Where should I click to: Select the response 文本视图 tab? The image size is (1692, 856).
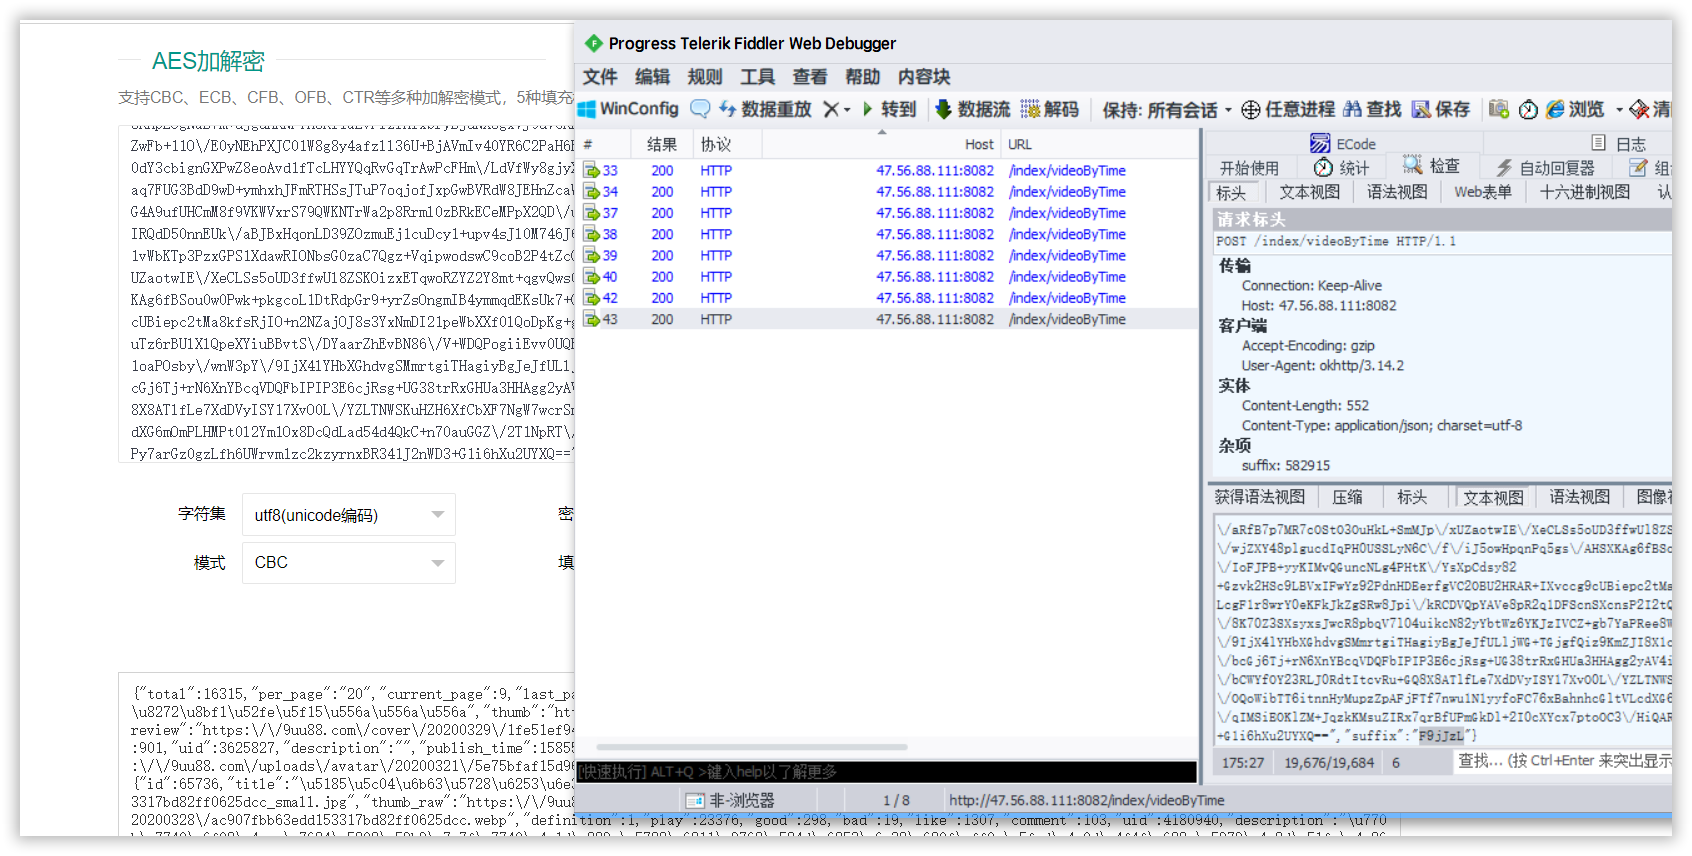1493,498
